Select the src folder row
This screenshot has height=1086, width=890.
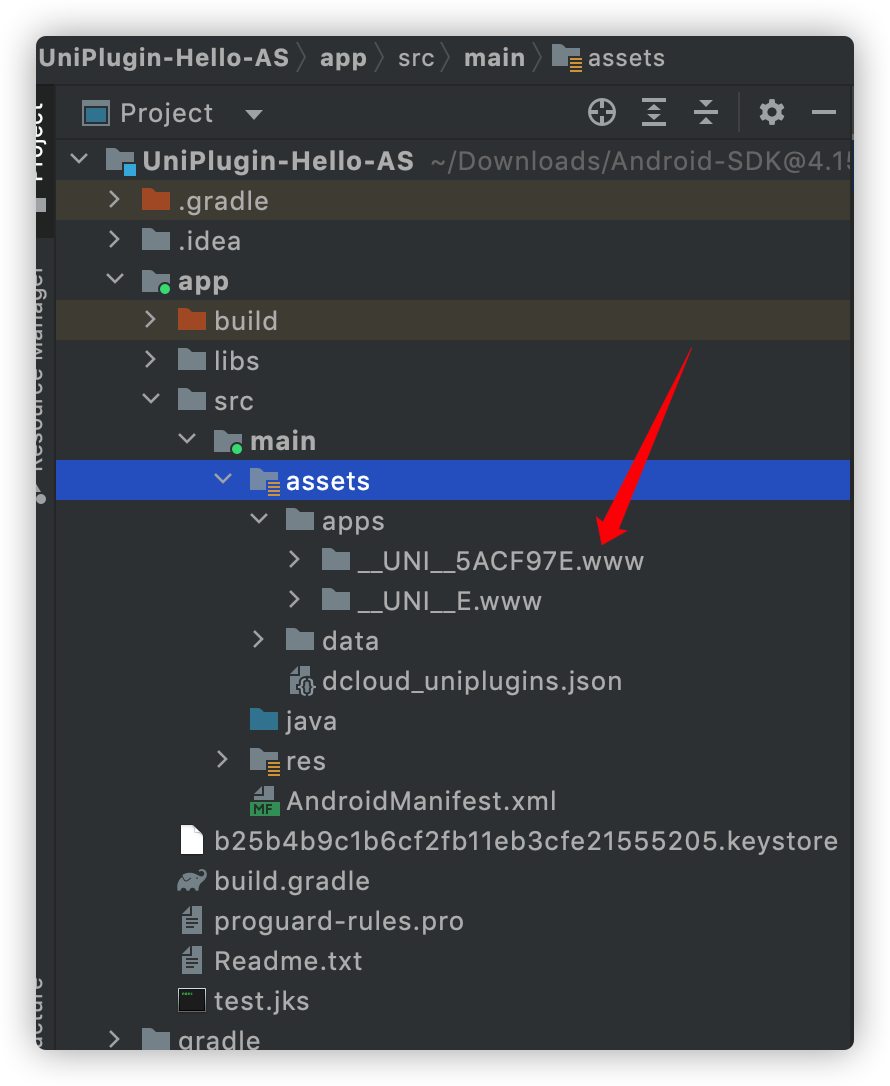coord(453,400)
